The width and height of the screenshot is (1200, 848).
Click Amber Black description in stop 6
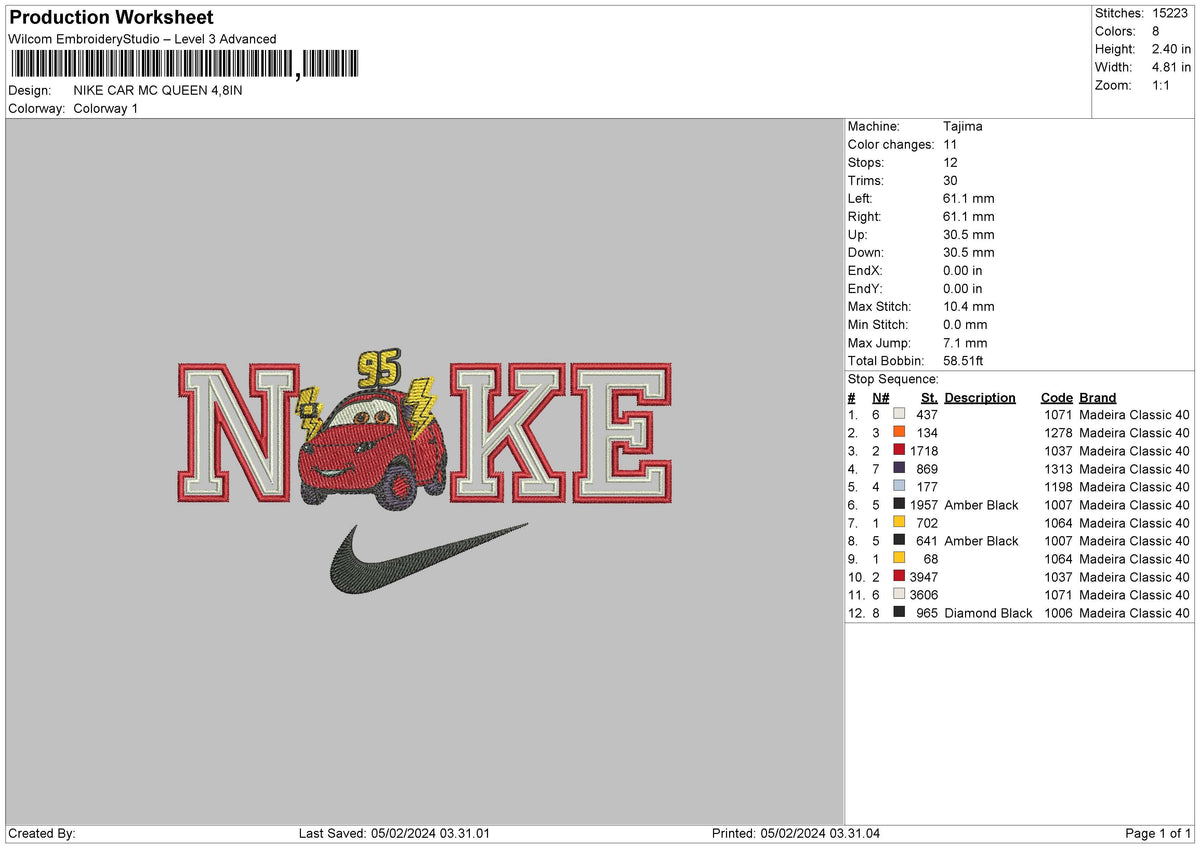pos(981,505)
